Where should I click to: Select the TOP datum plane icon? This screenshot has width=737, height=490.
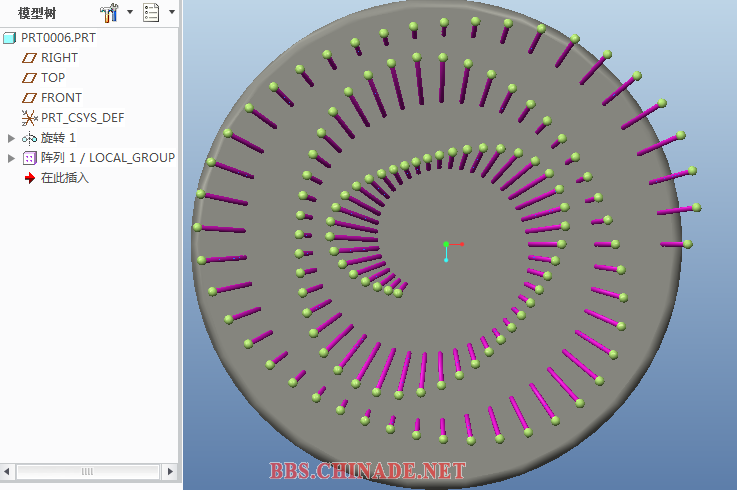point(29,78)
